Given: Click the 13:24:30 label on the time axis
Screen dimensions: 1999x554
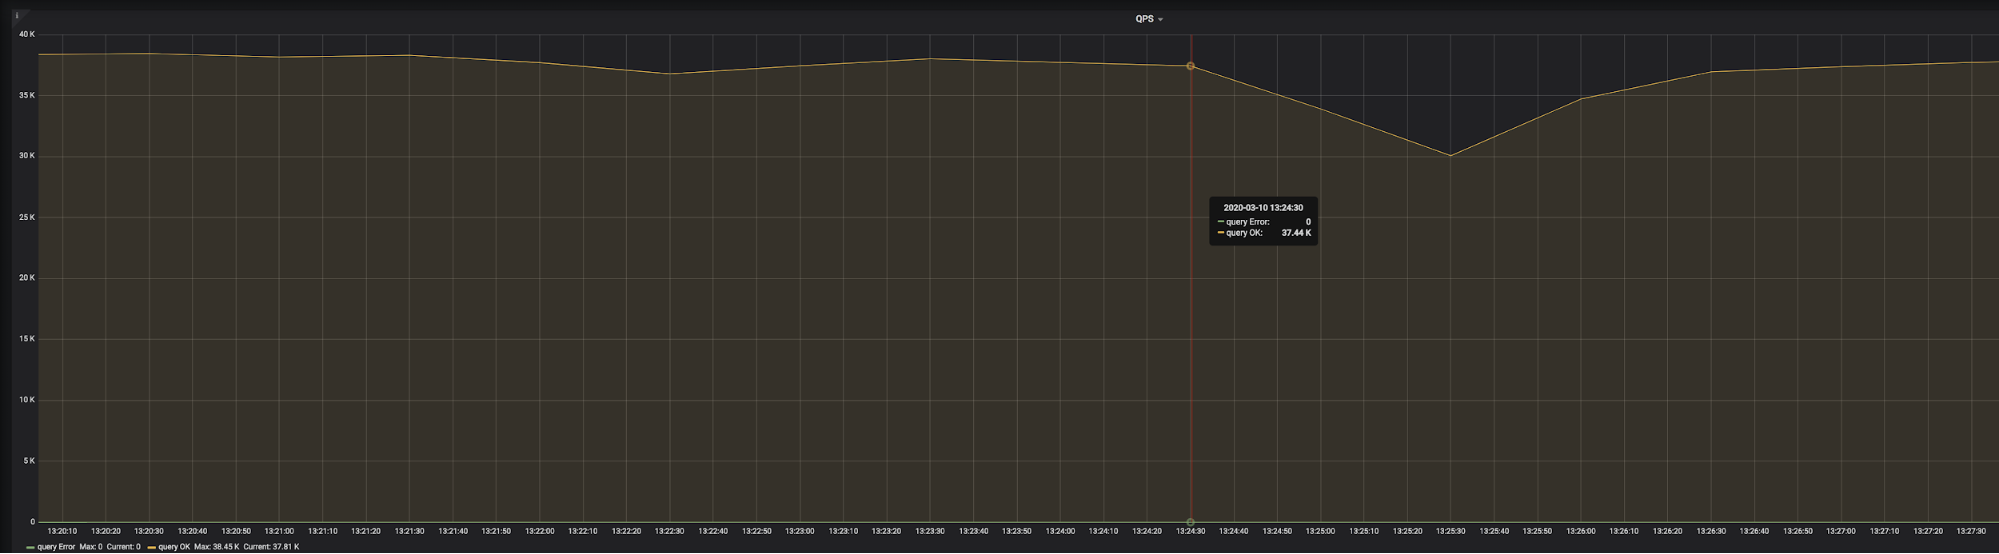Looking at the screenshot, I should click(1190, 532).
